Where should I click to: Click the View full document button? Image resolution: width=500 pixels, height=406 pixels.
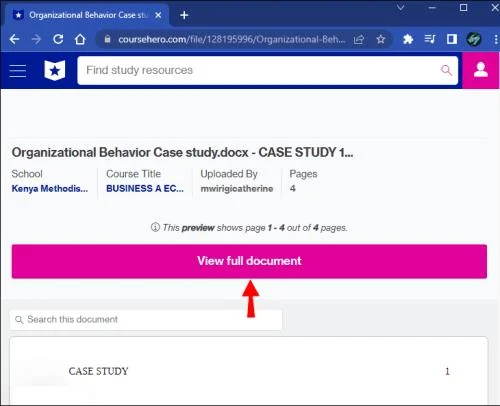click(x=249, y=261)
